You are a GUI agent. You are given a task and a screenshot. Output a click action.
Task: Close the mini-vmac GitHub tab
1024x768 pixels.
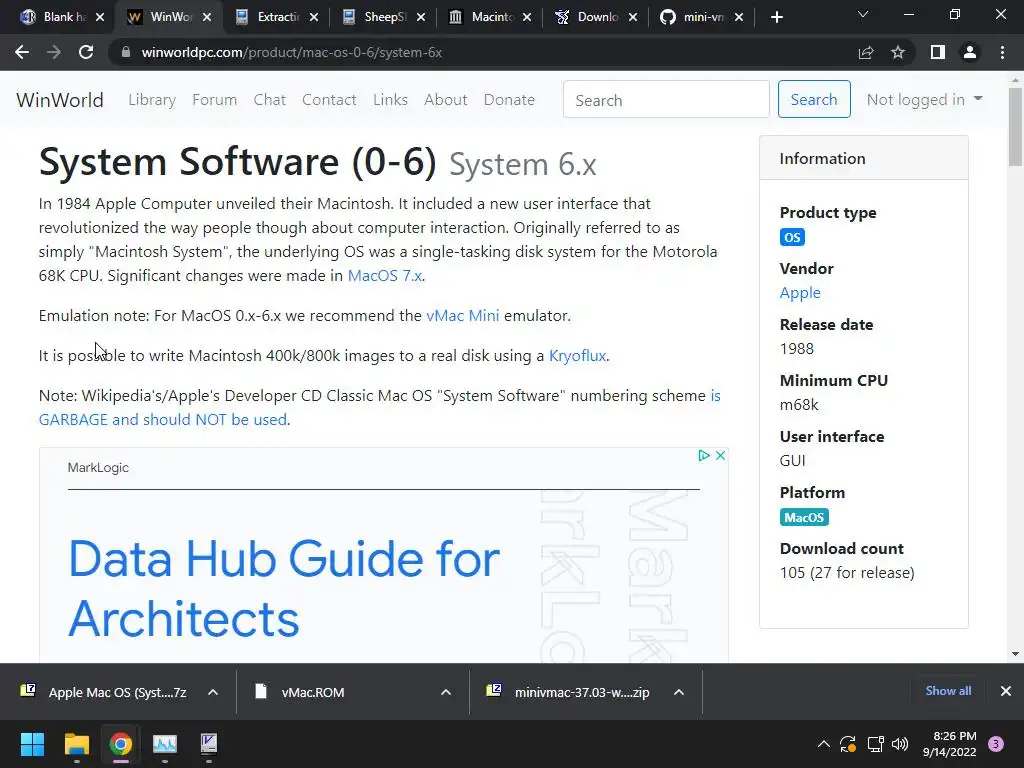coord(739,17)
